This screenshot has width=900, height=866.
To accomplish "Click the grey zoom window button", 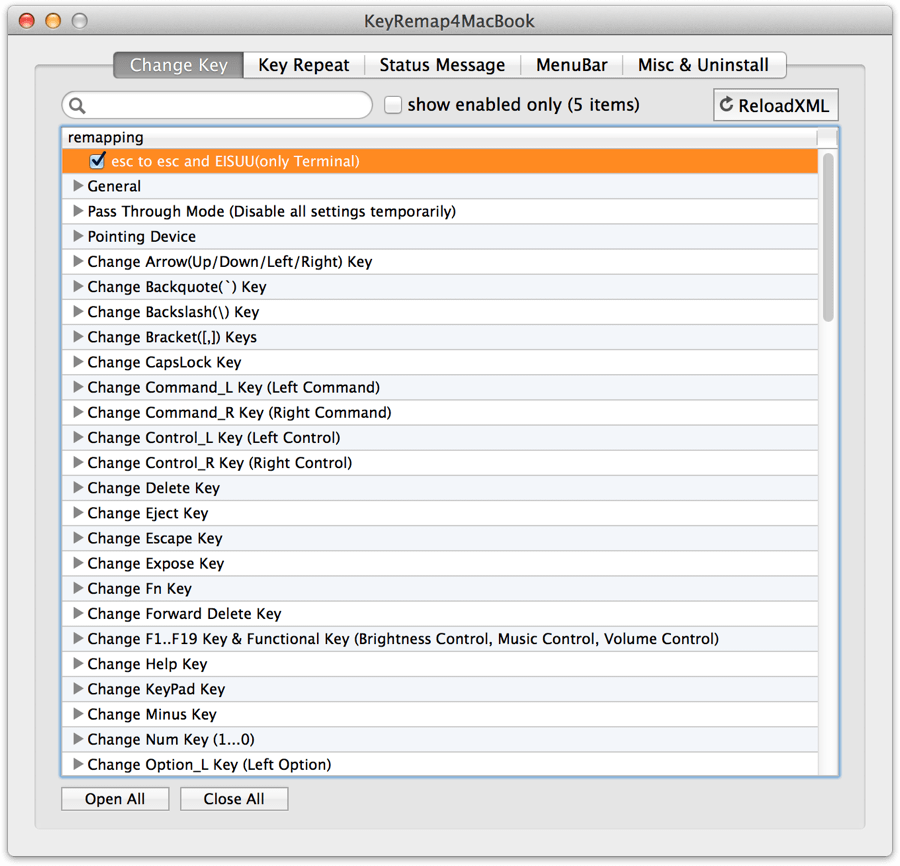I will (80, 21).
